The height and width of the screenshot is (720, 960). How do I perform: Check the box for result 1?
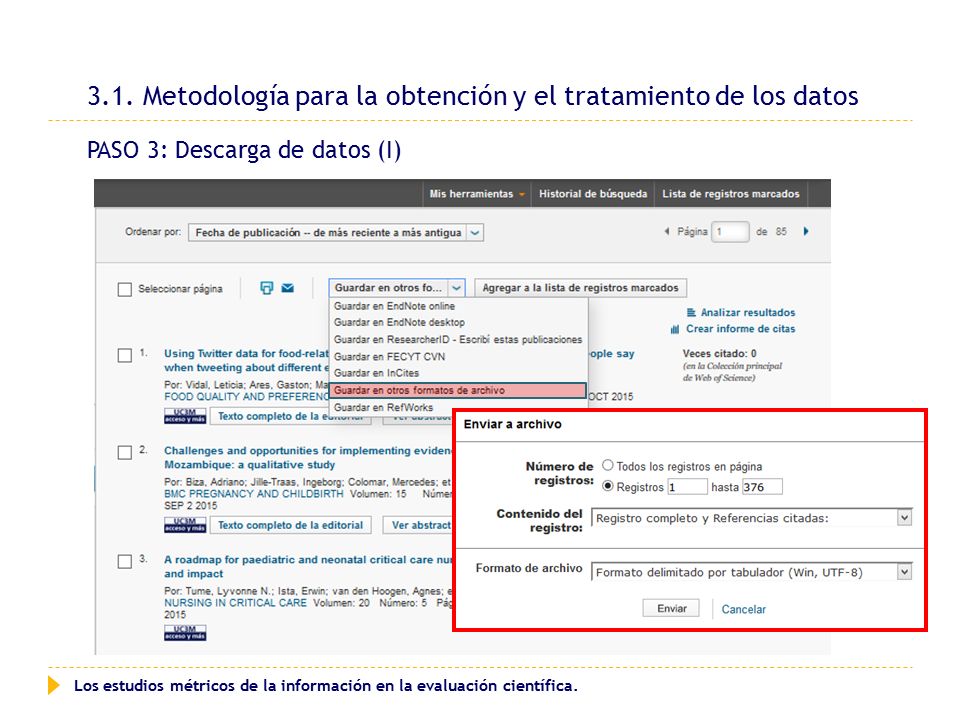click(124, 356)
